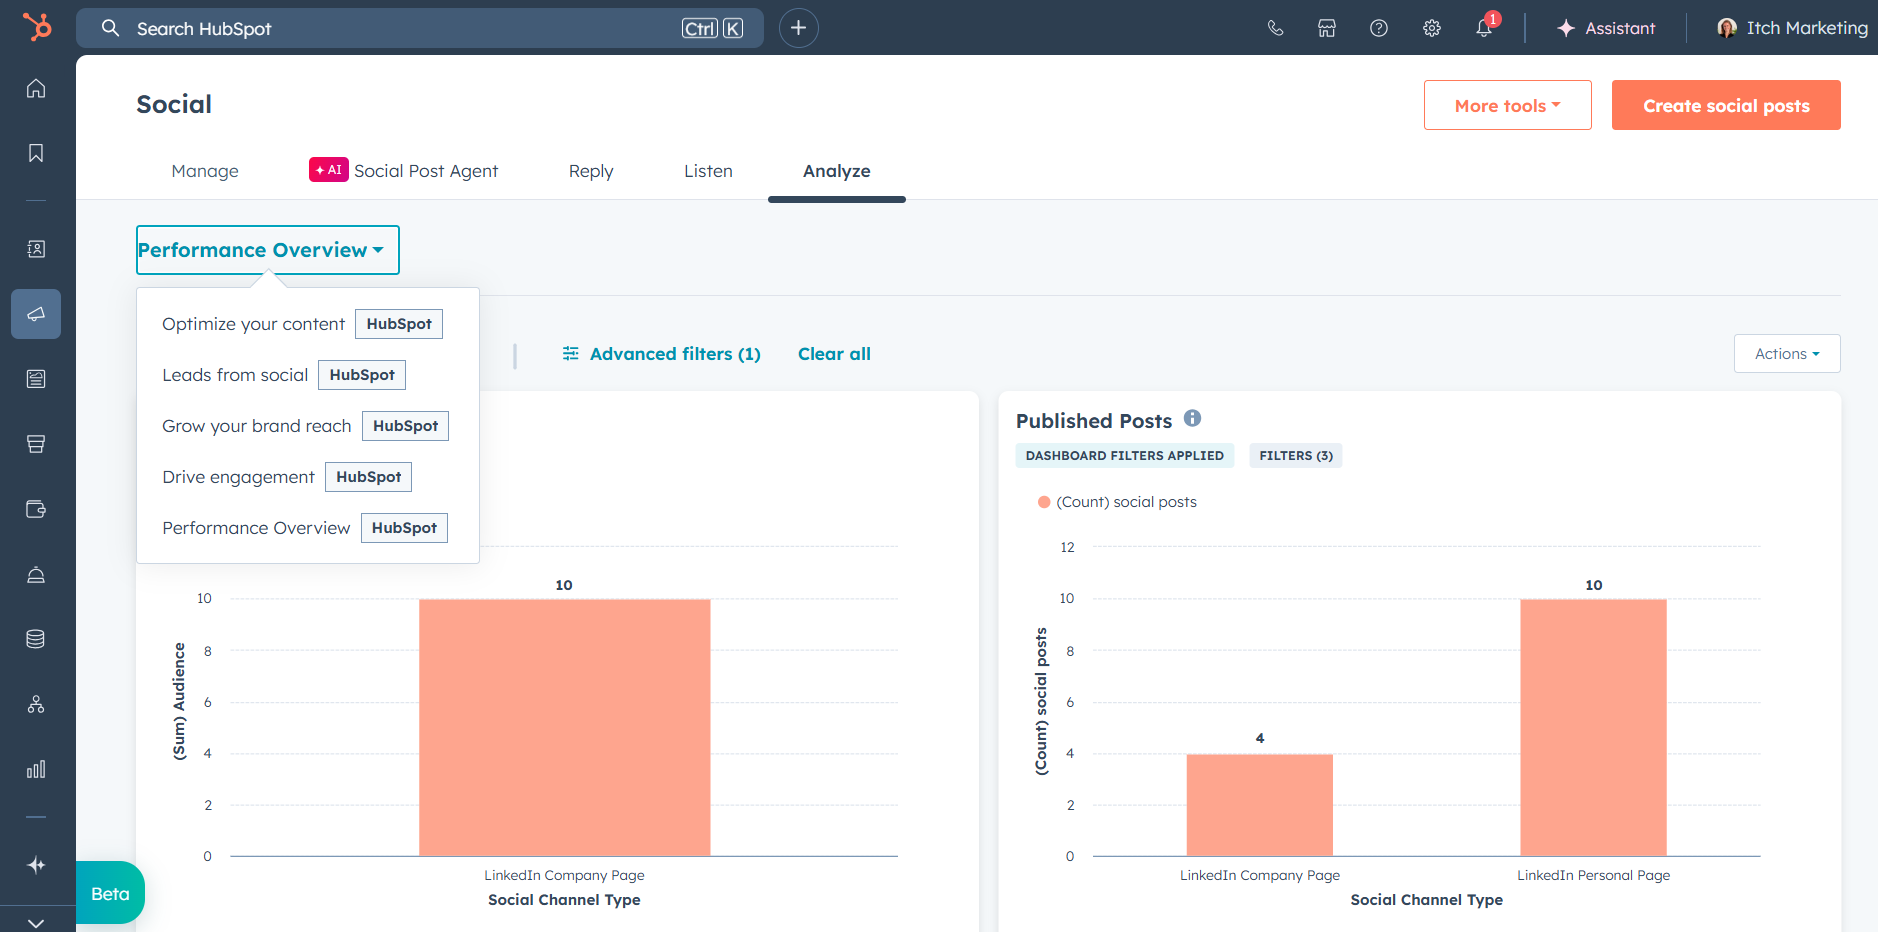1878x932 pixels.
Task: Expand the Actions dropdown
Action: [x=1786, y=354]
